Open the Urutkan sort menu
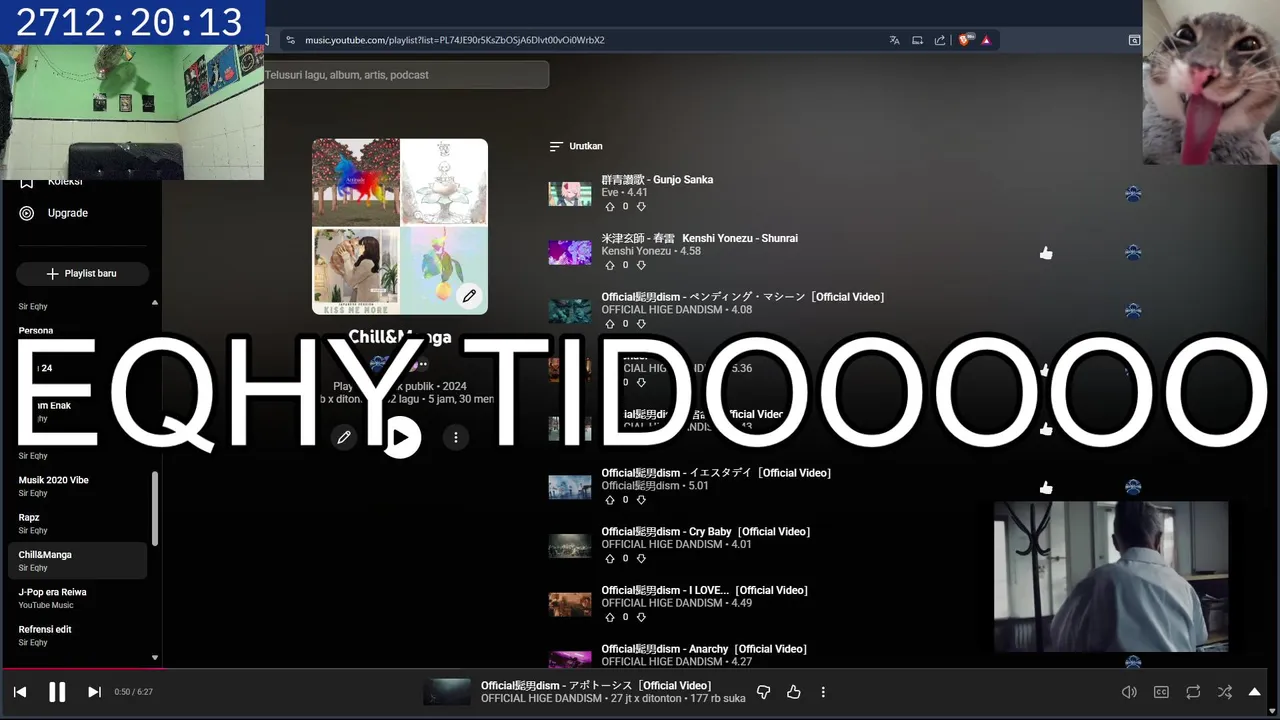The image size is (1280, 720). click(x=576, y=146)
